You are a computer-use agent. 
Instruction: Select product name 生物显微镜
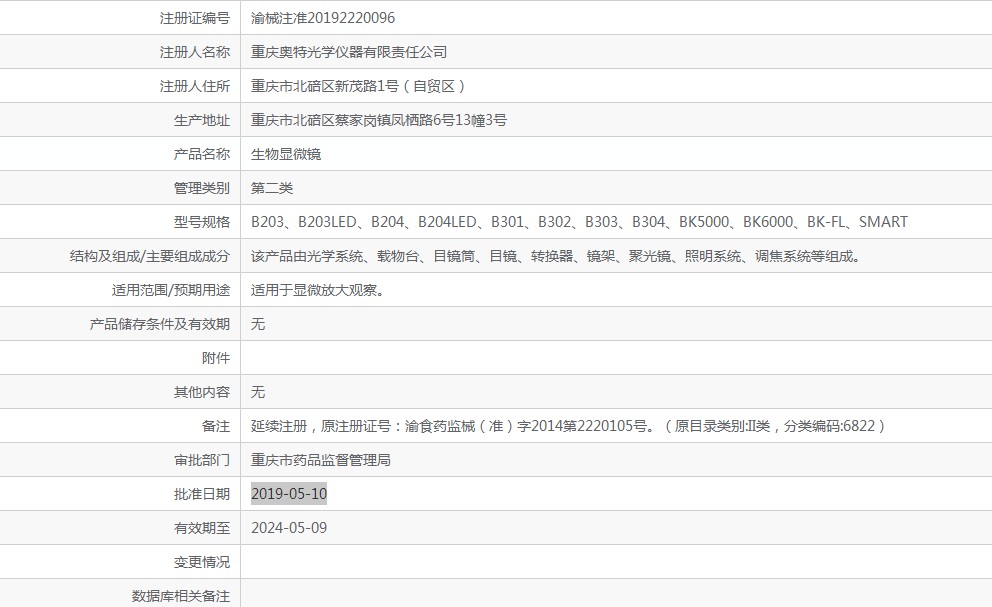pos(286,154)
